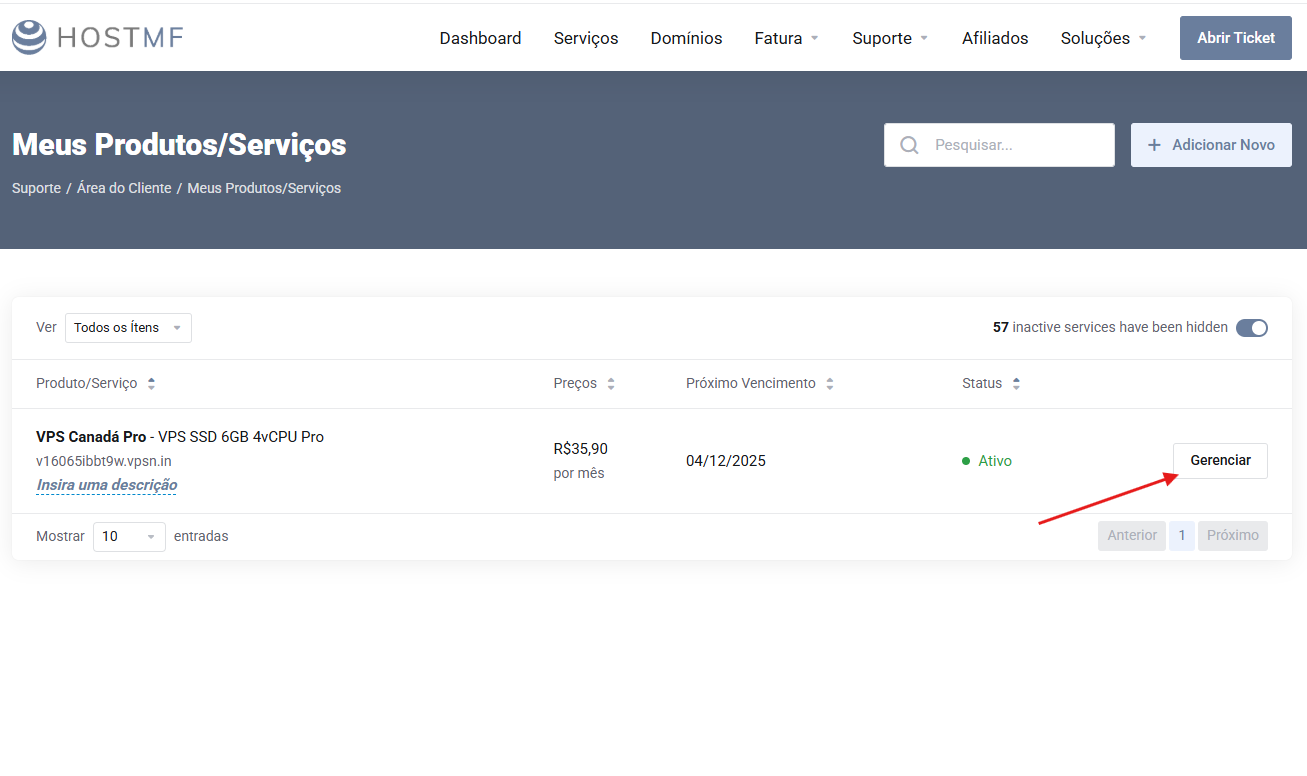This screenshot has height=776, width=1307.
Task: Sort by Status column arrows
Action: click(x=1016, y=384)
